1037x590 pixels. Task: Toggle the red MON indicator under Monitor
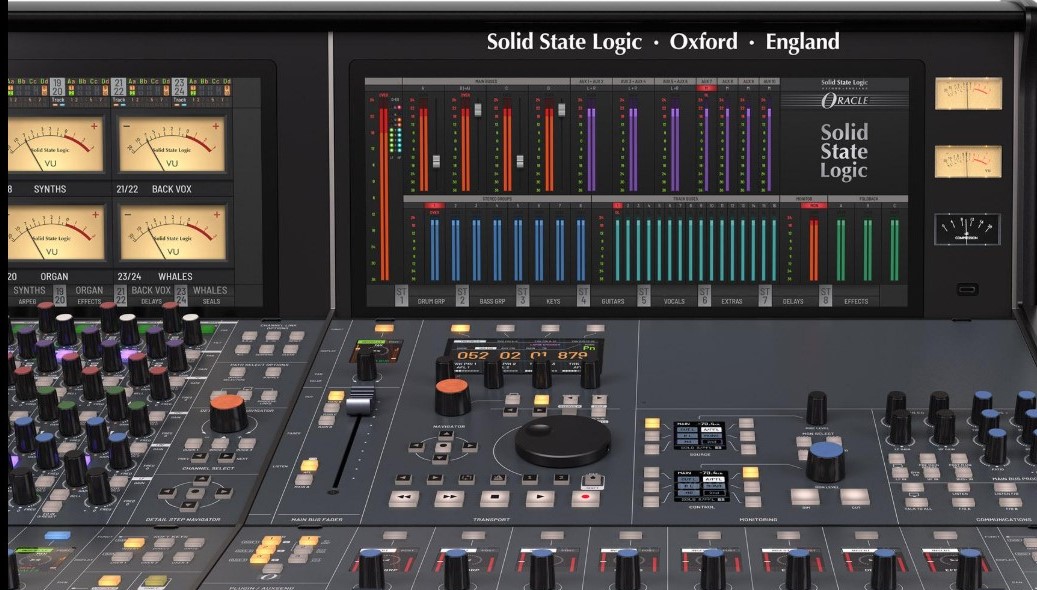point(813,205)
